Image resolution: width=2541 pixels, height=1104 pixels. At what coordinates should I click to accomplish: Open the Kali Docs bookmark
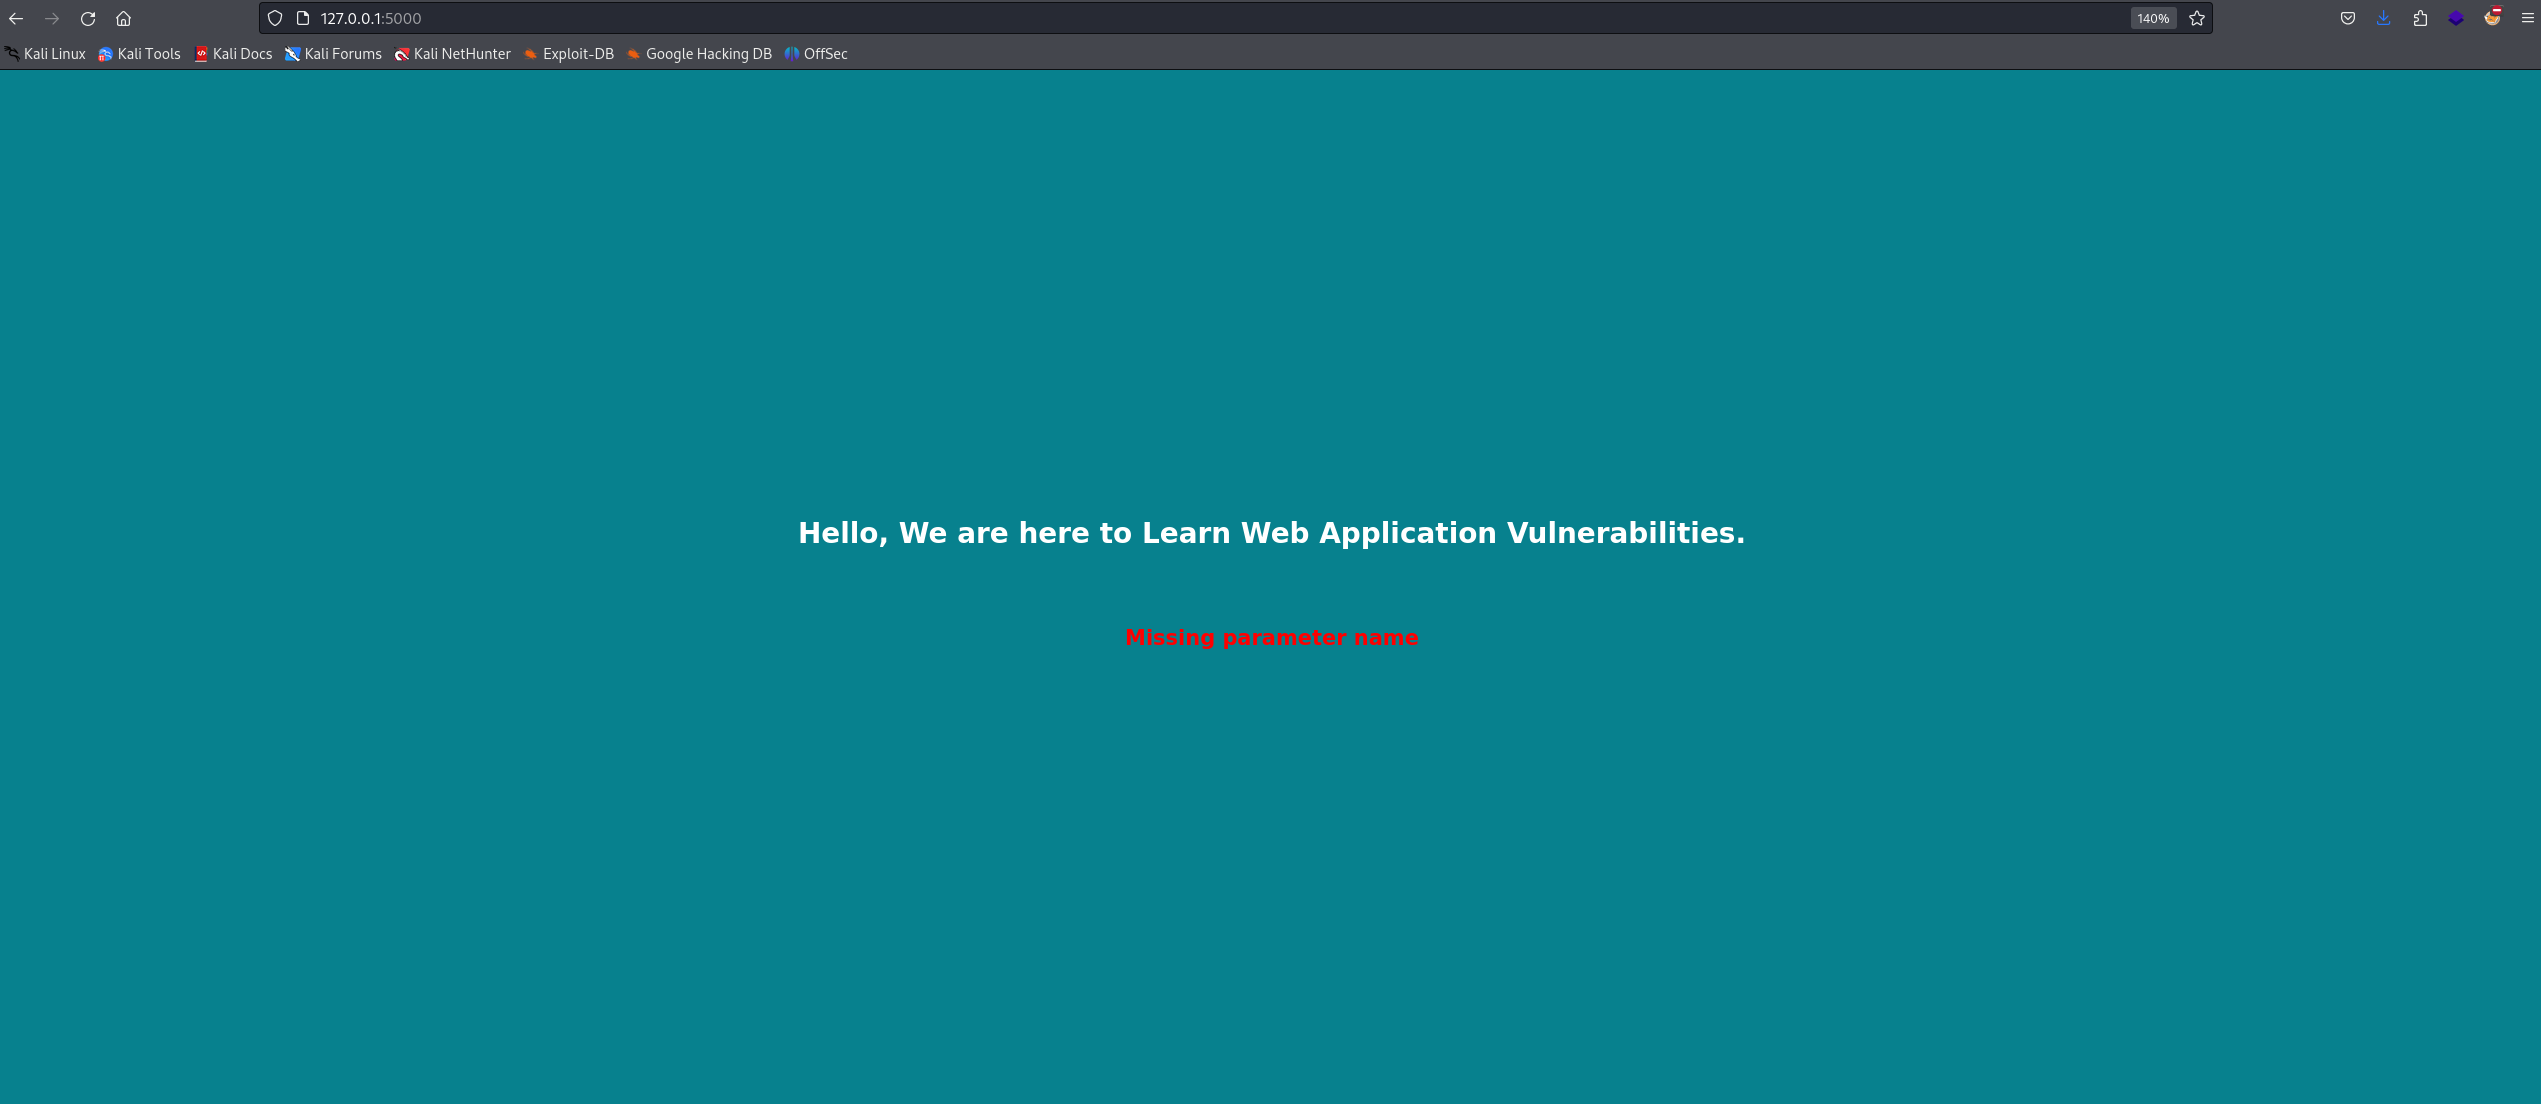pyautogui.click(x=233, y=54)
